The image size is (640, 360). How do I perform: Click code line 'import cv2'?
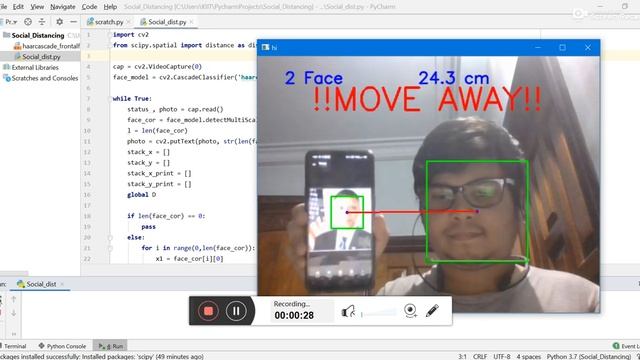tap(131, 35)
